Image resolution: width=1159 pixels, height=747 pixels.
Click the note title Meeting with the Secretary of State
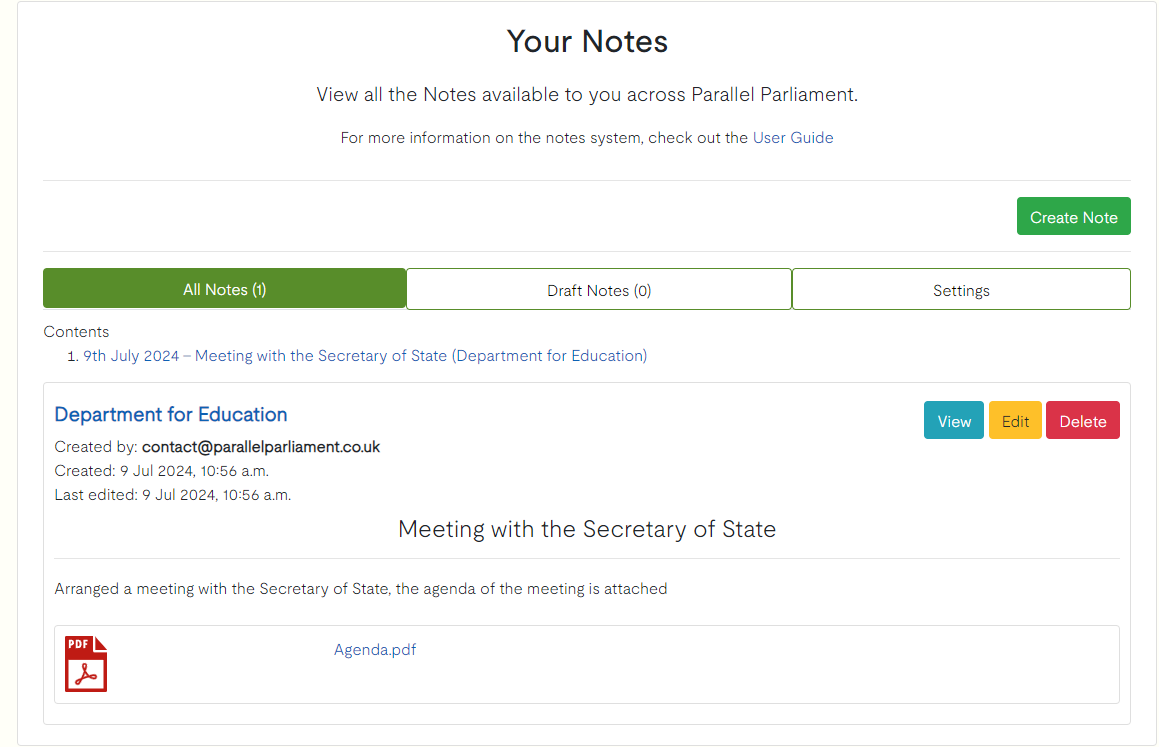click(x=587, y=529)
